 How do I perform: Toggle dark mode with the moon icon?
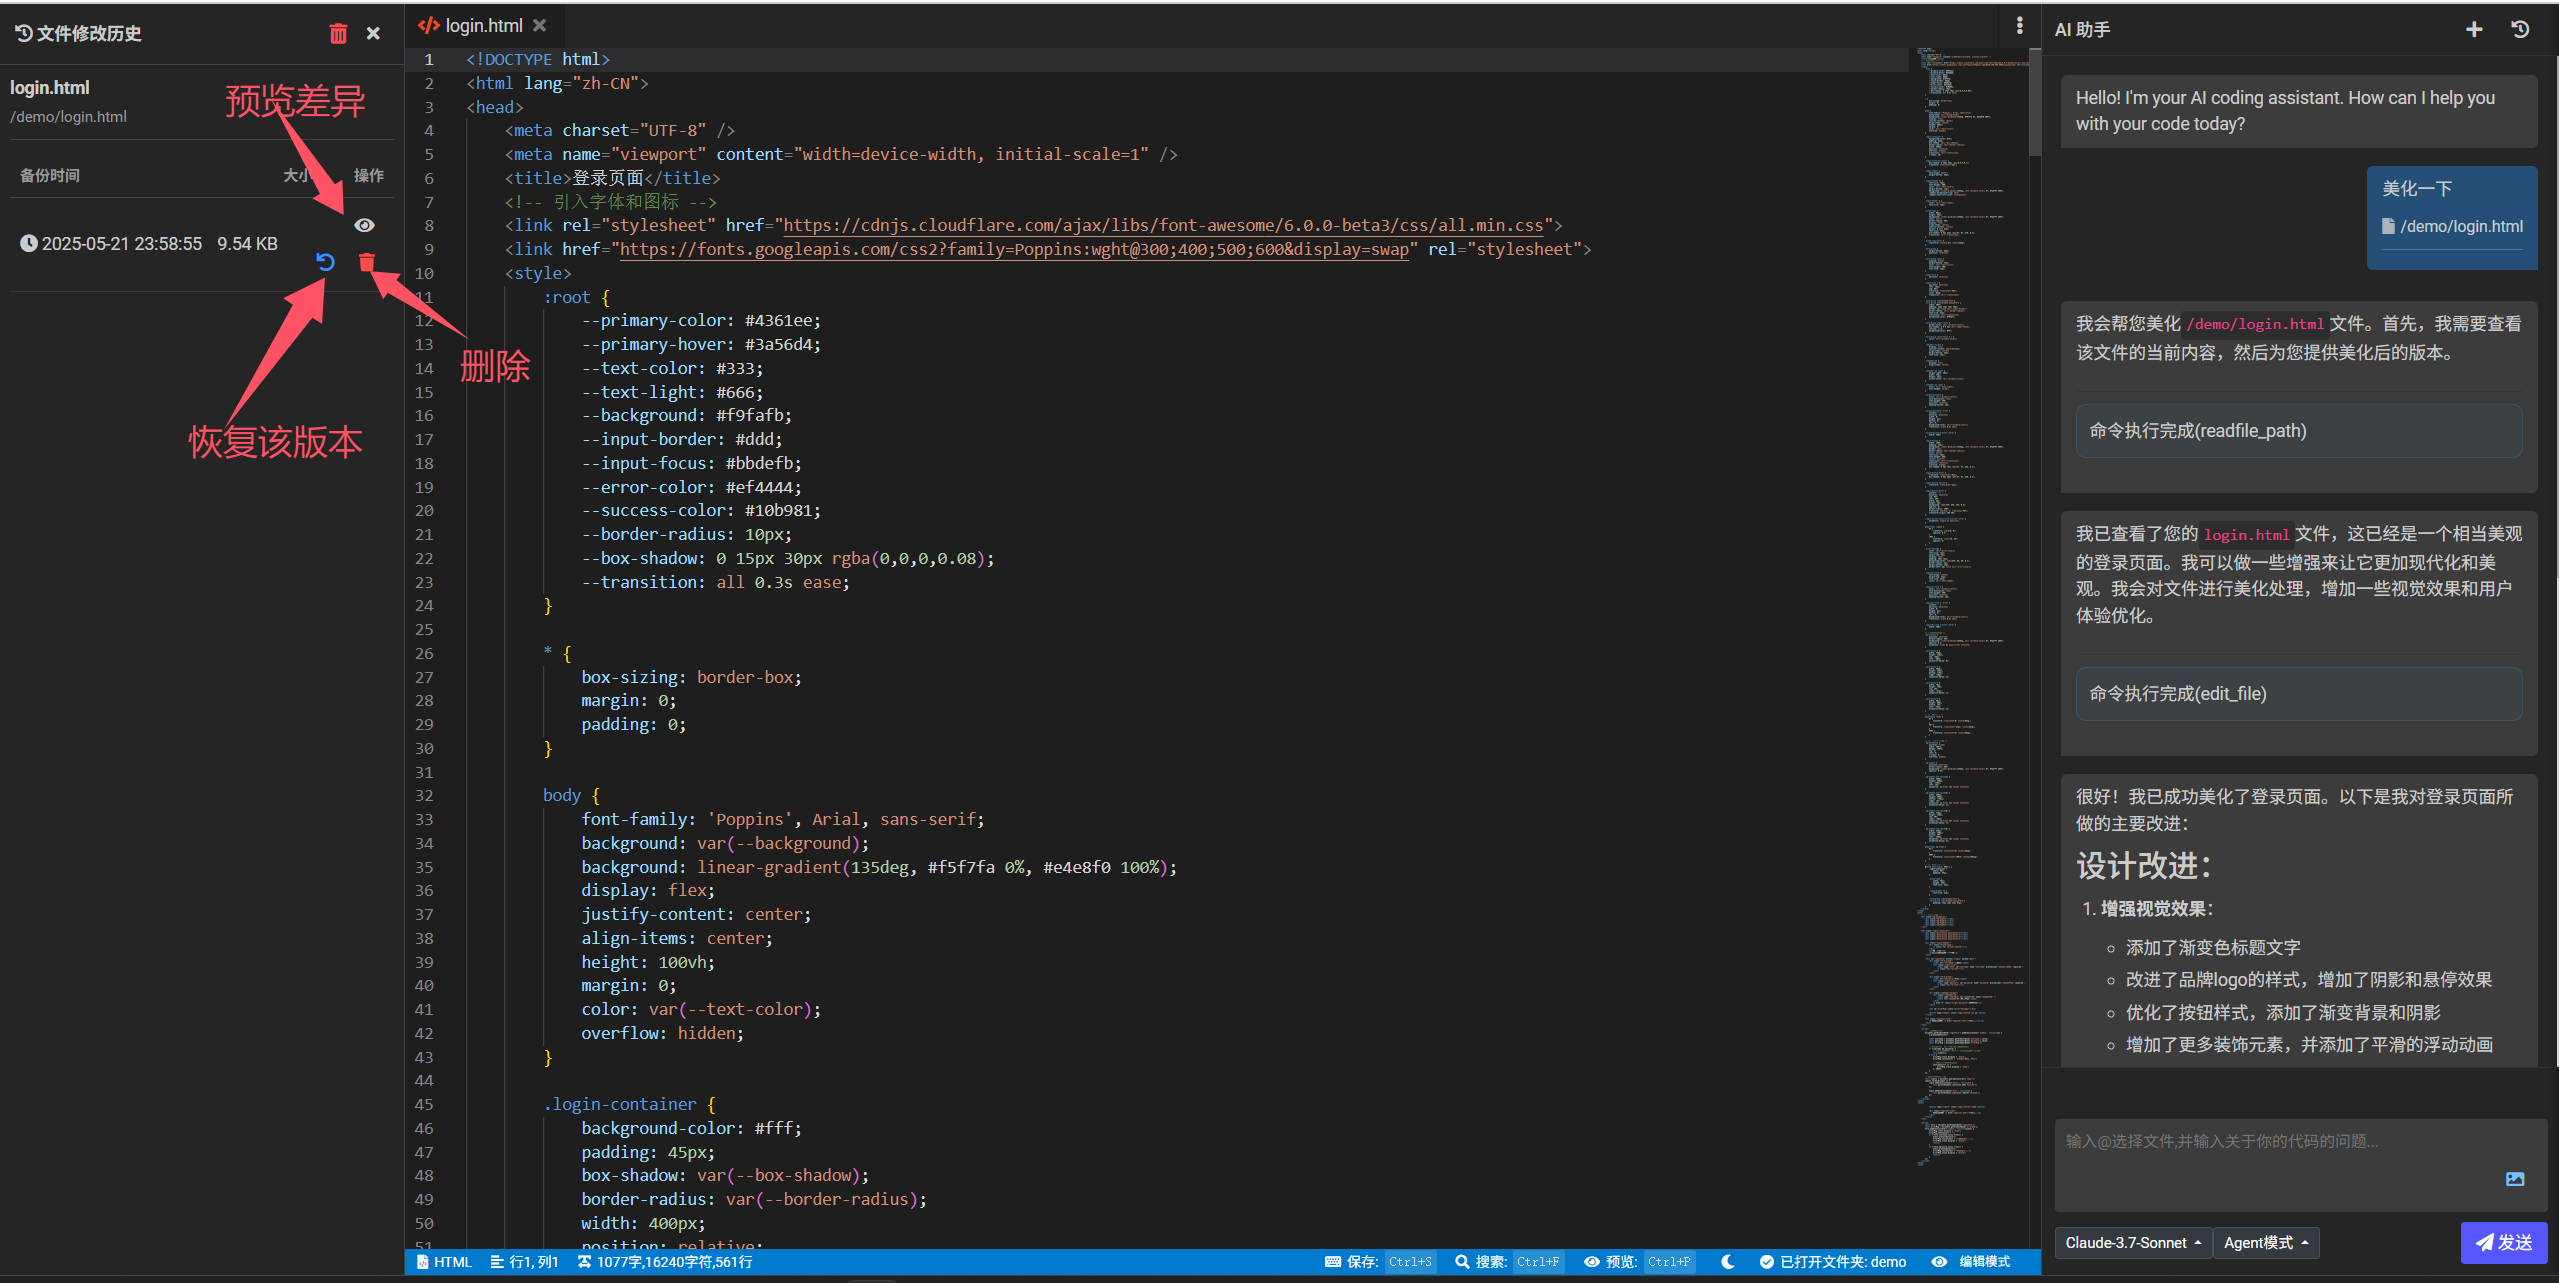(x=1727, y=1262)
